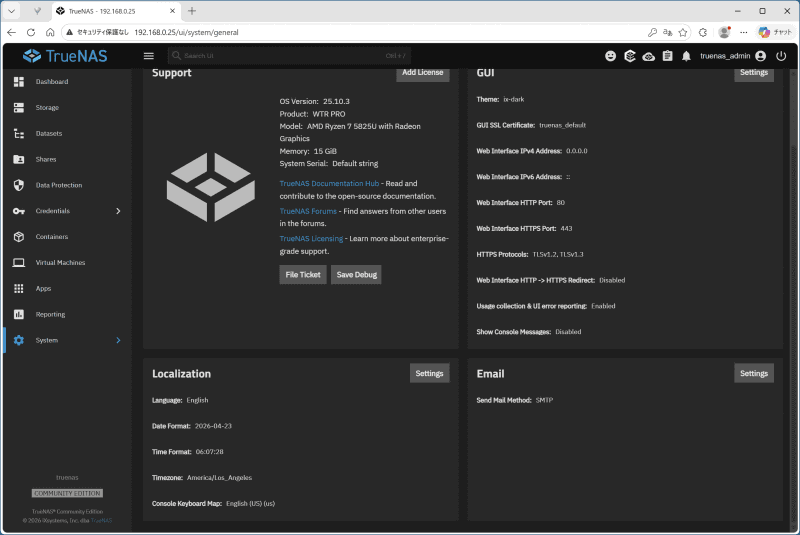Open Datasets in the sidebar
The width and height of the screenshot is (800, 535).
coord(67,134)
